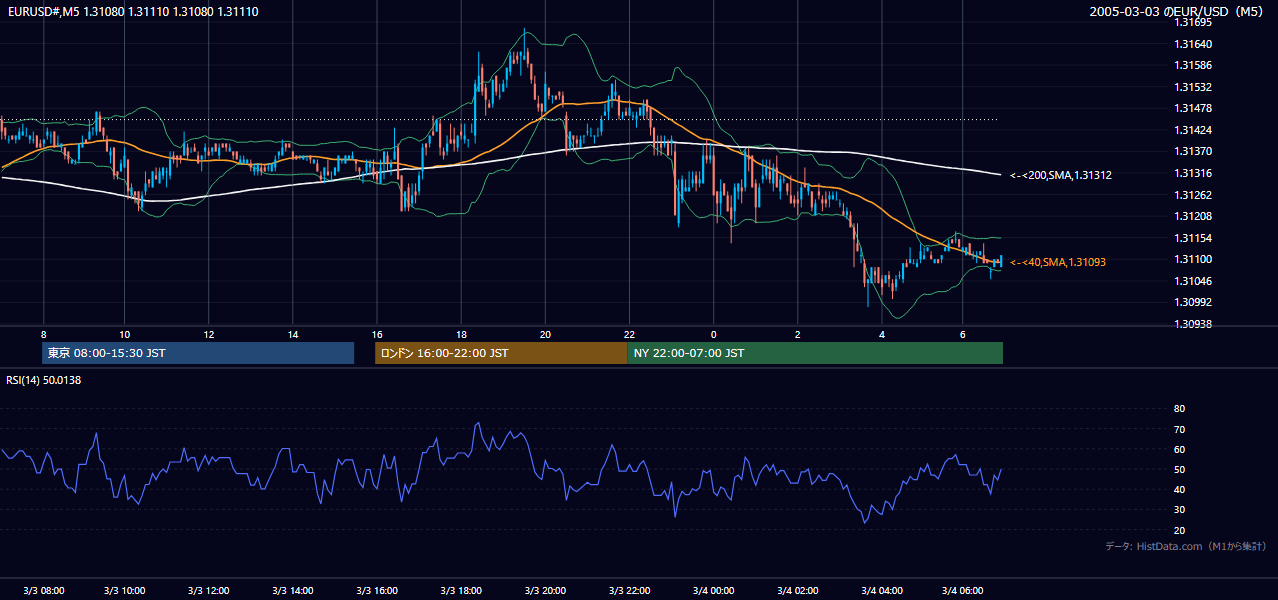Click the EURUSD#,M5 chart title text
1278x600 pixels.
(x=133, y=11)
